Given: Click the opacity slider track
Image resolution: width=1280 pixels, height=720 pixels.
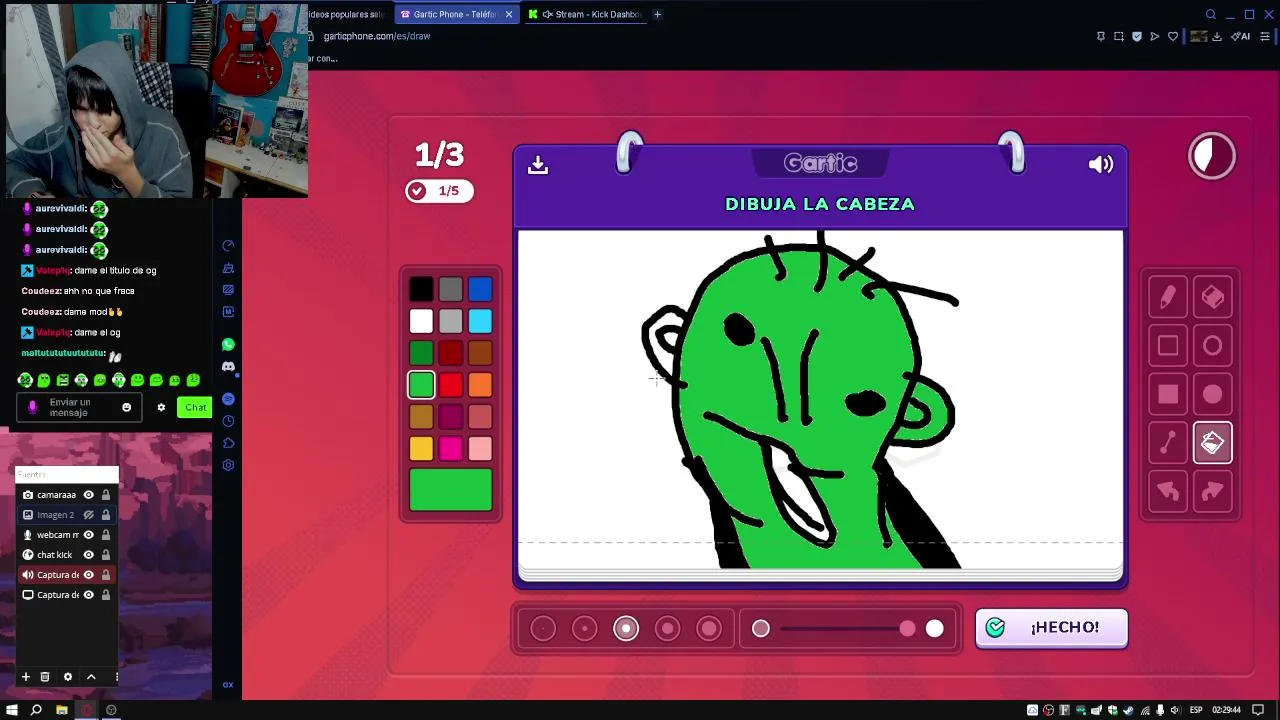Looking at the screenshot, I should [x=846, y=628].
